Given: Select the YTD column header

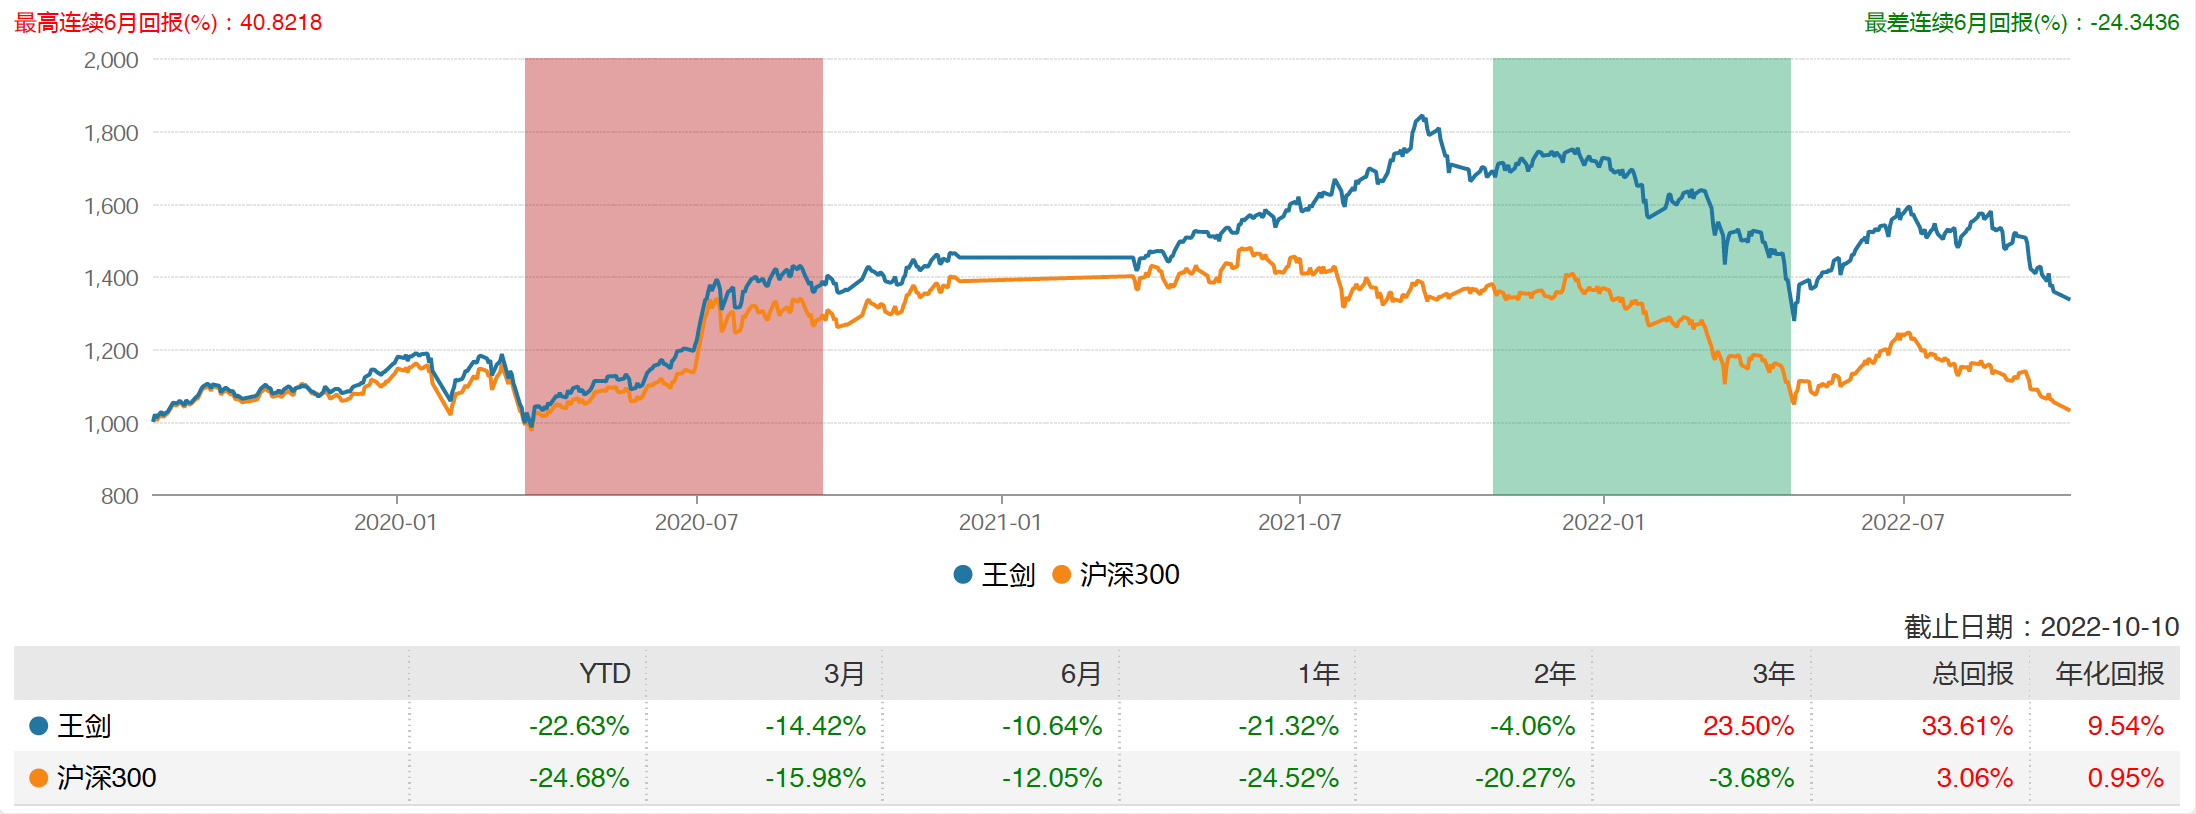Looking at the screenshot, I should pos(604,674).
